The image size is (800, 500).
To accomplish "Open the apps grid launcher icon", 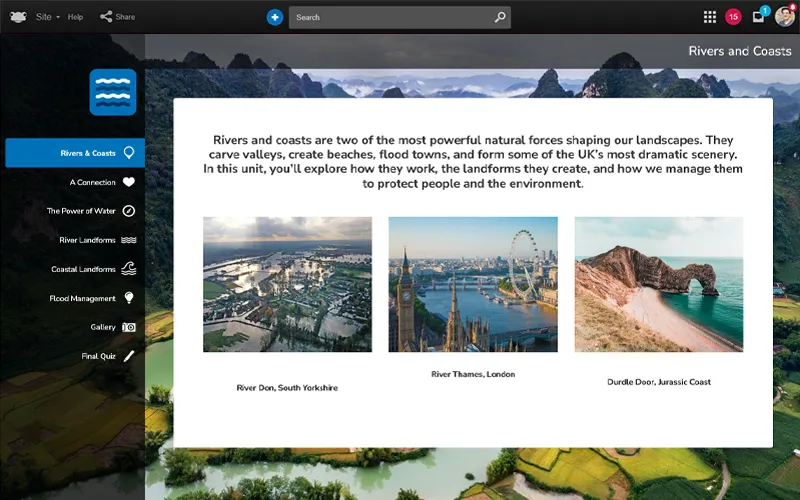I will pyautogui.click(x=710, y=17).
